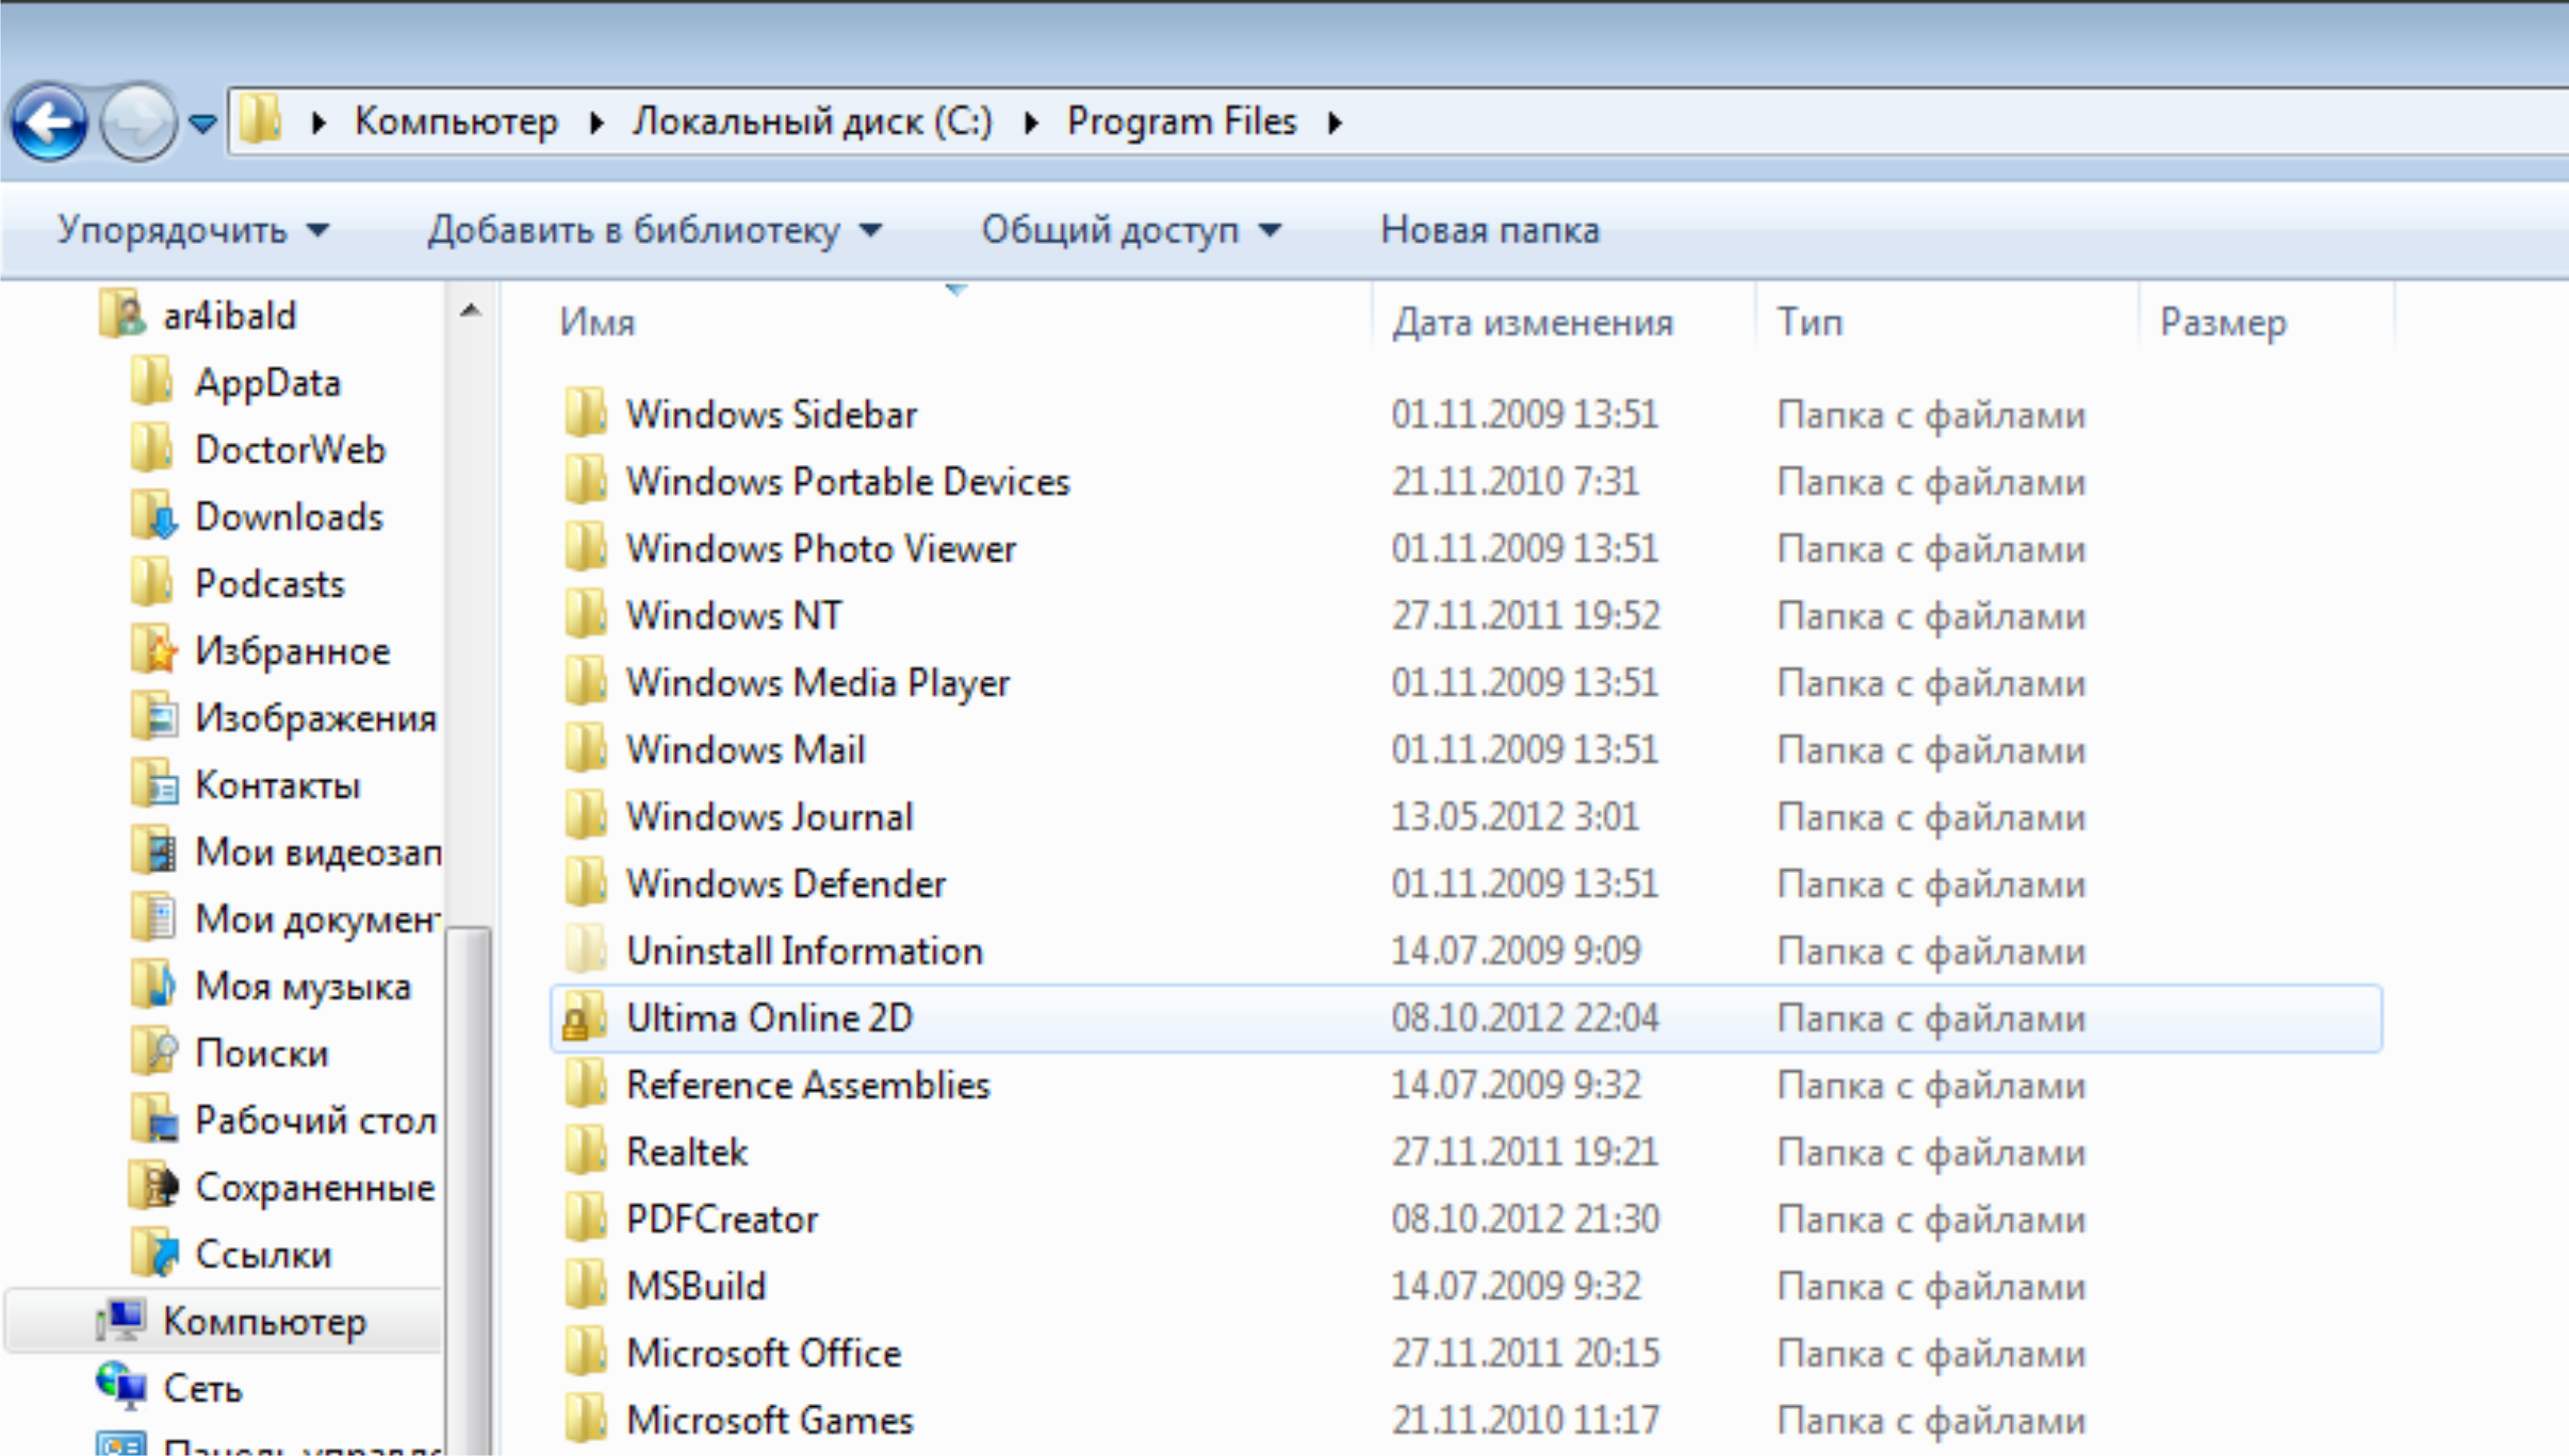2569x1456 pixels.
Task: Select the Program Files breadcrumb
Action: click(x=1181, y=122)
